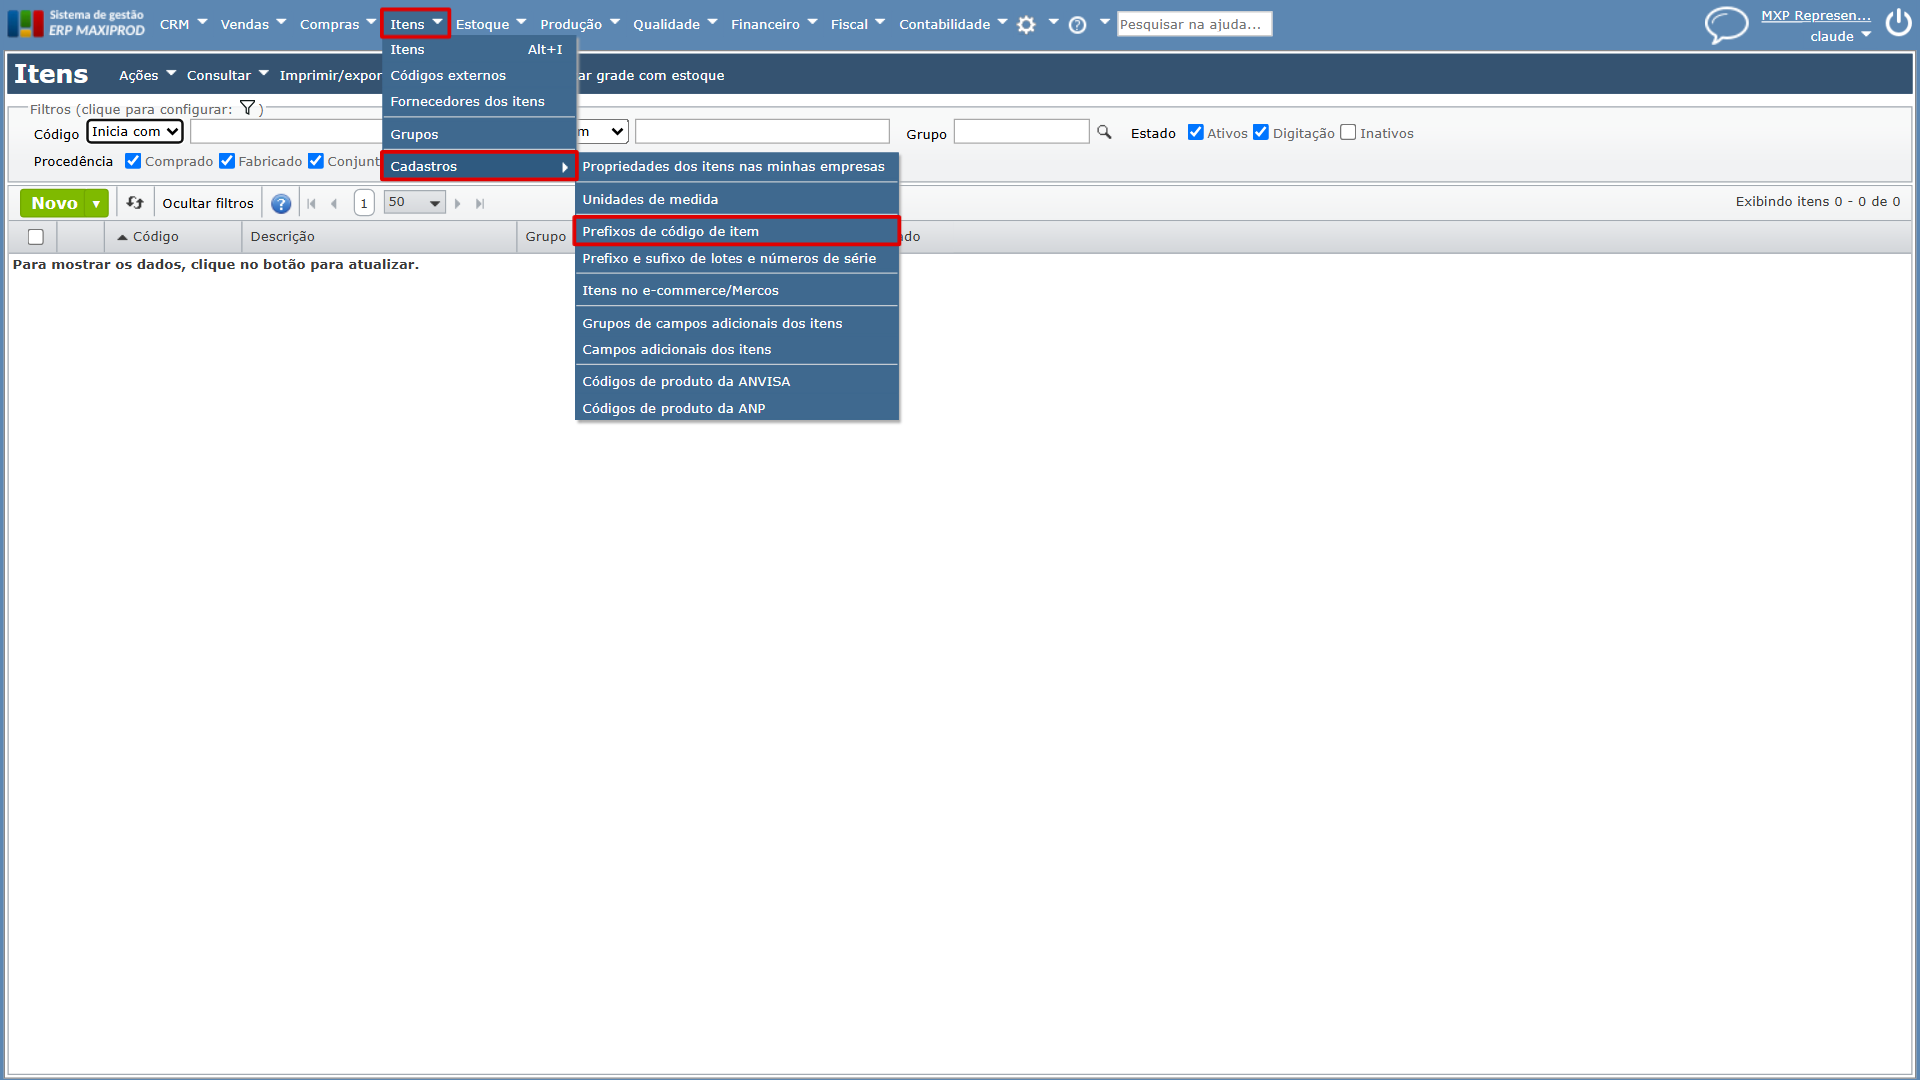
Task: Click the 'Pesquisar na ajuda' search field
Action: point(1194,24)
